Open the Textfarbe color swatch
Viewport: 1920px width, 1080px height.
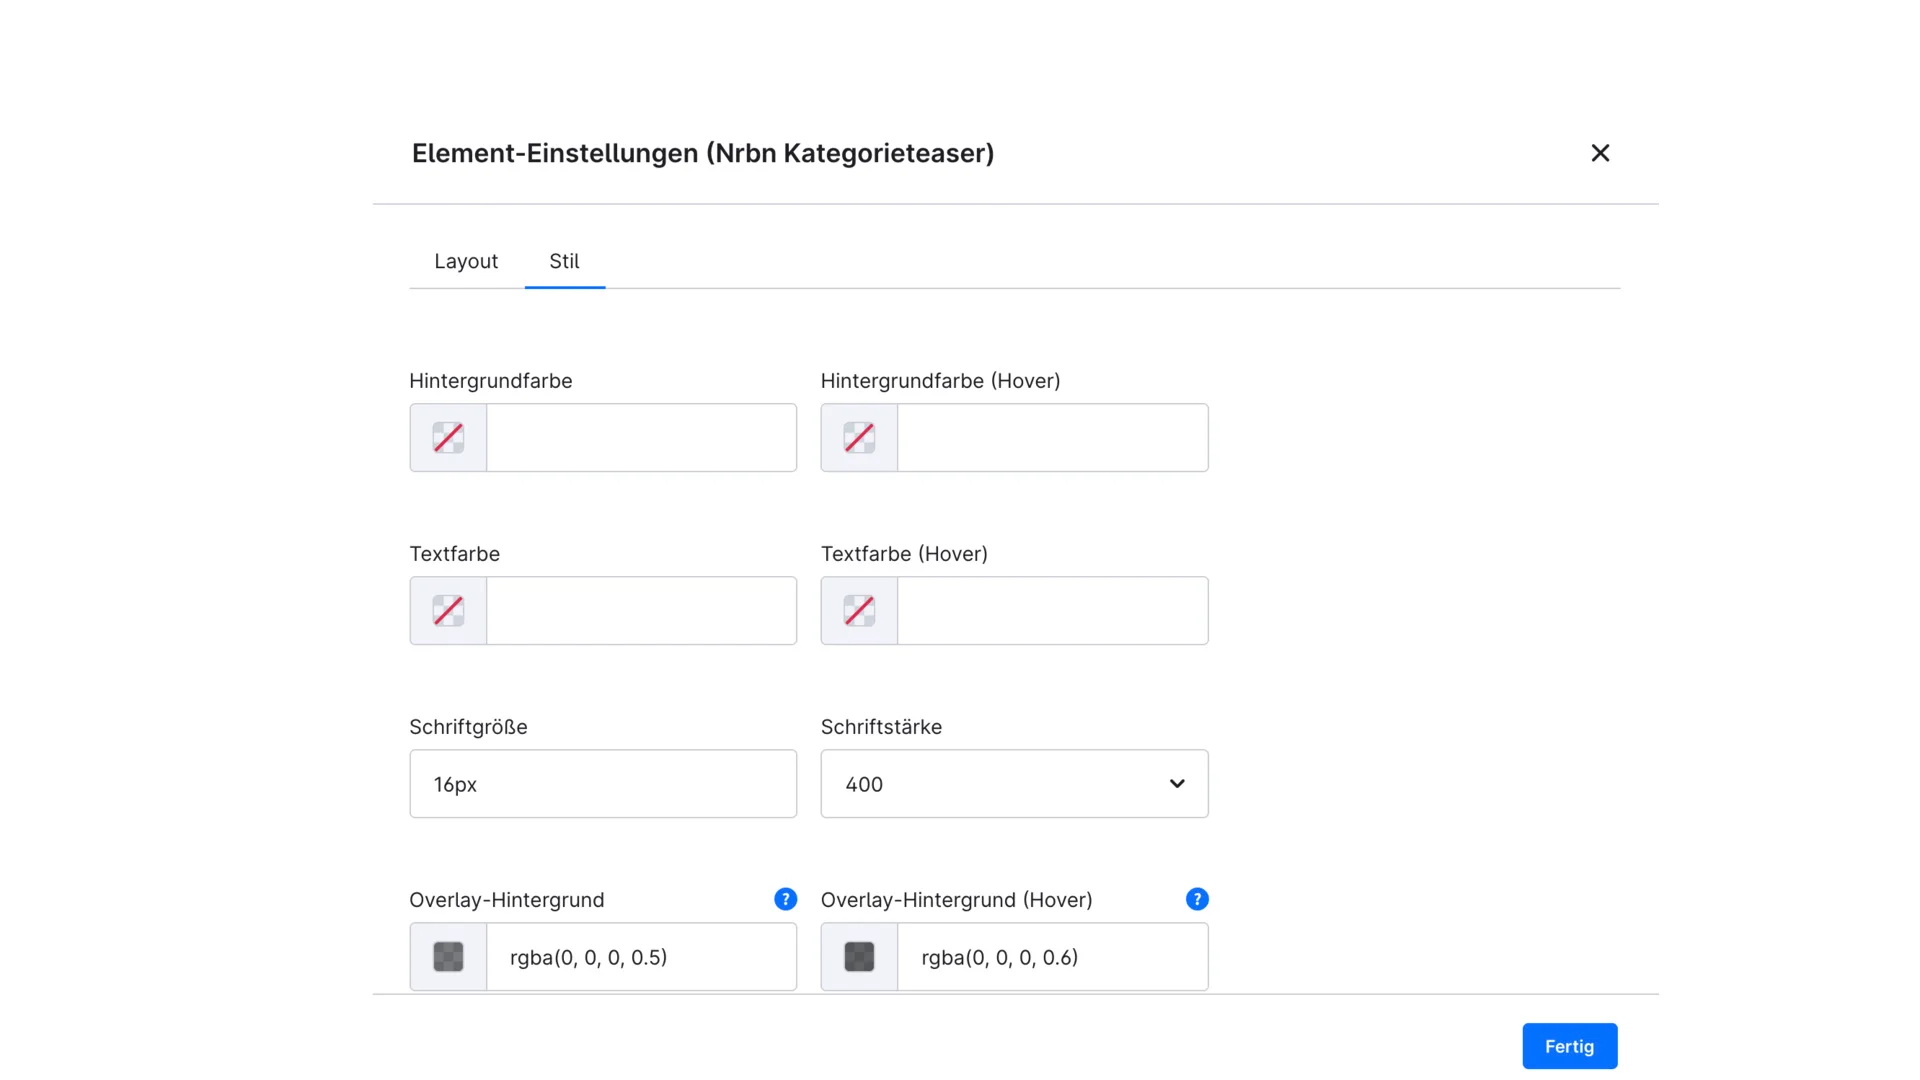(x=448, y=611)
